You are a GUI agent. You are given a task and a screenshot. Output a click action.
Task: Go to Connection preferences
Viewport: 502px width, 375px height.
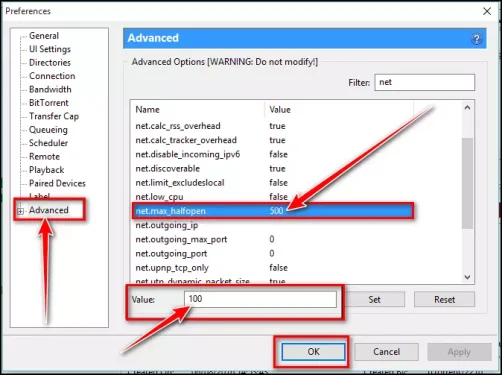pyautogui.click(x=52, y=76)
